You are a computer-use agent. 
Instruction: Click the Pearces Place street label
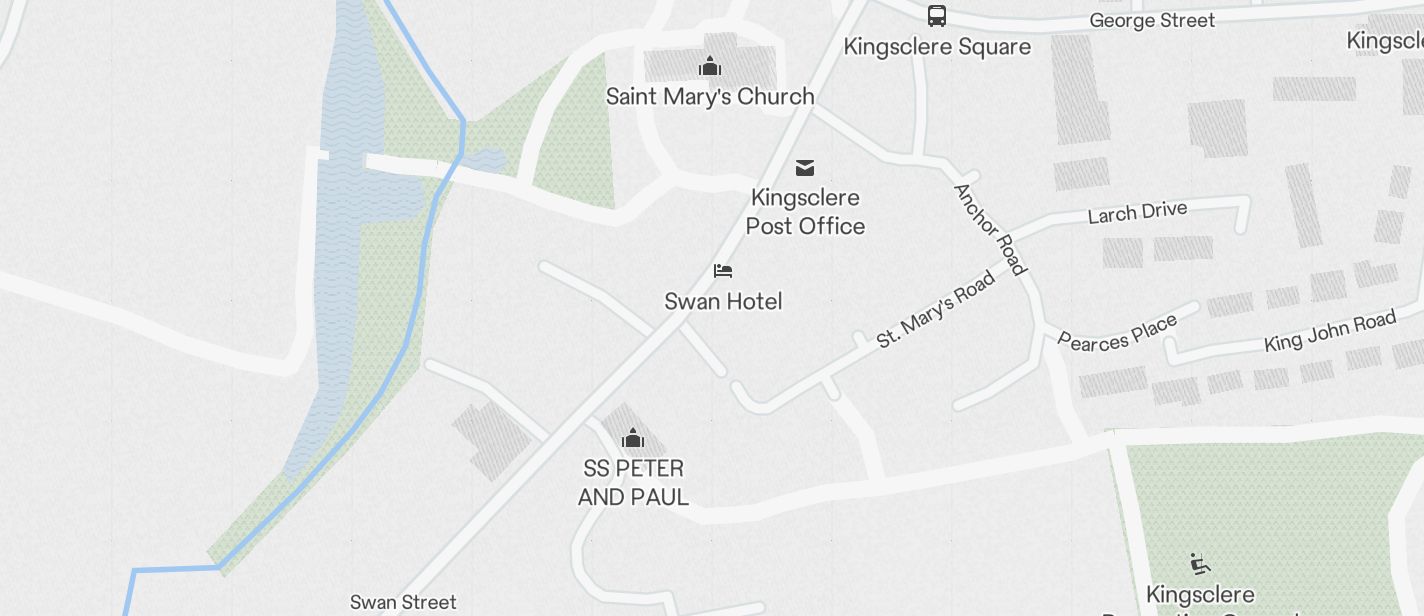(1117, 332)
